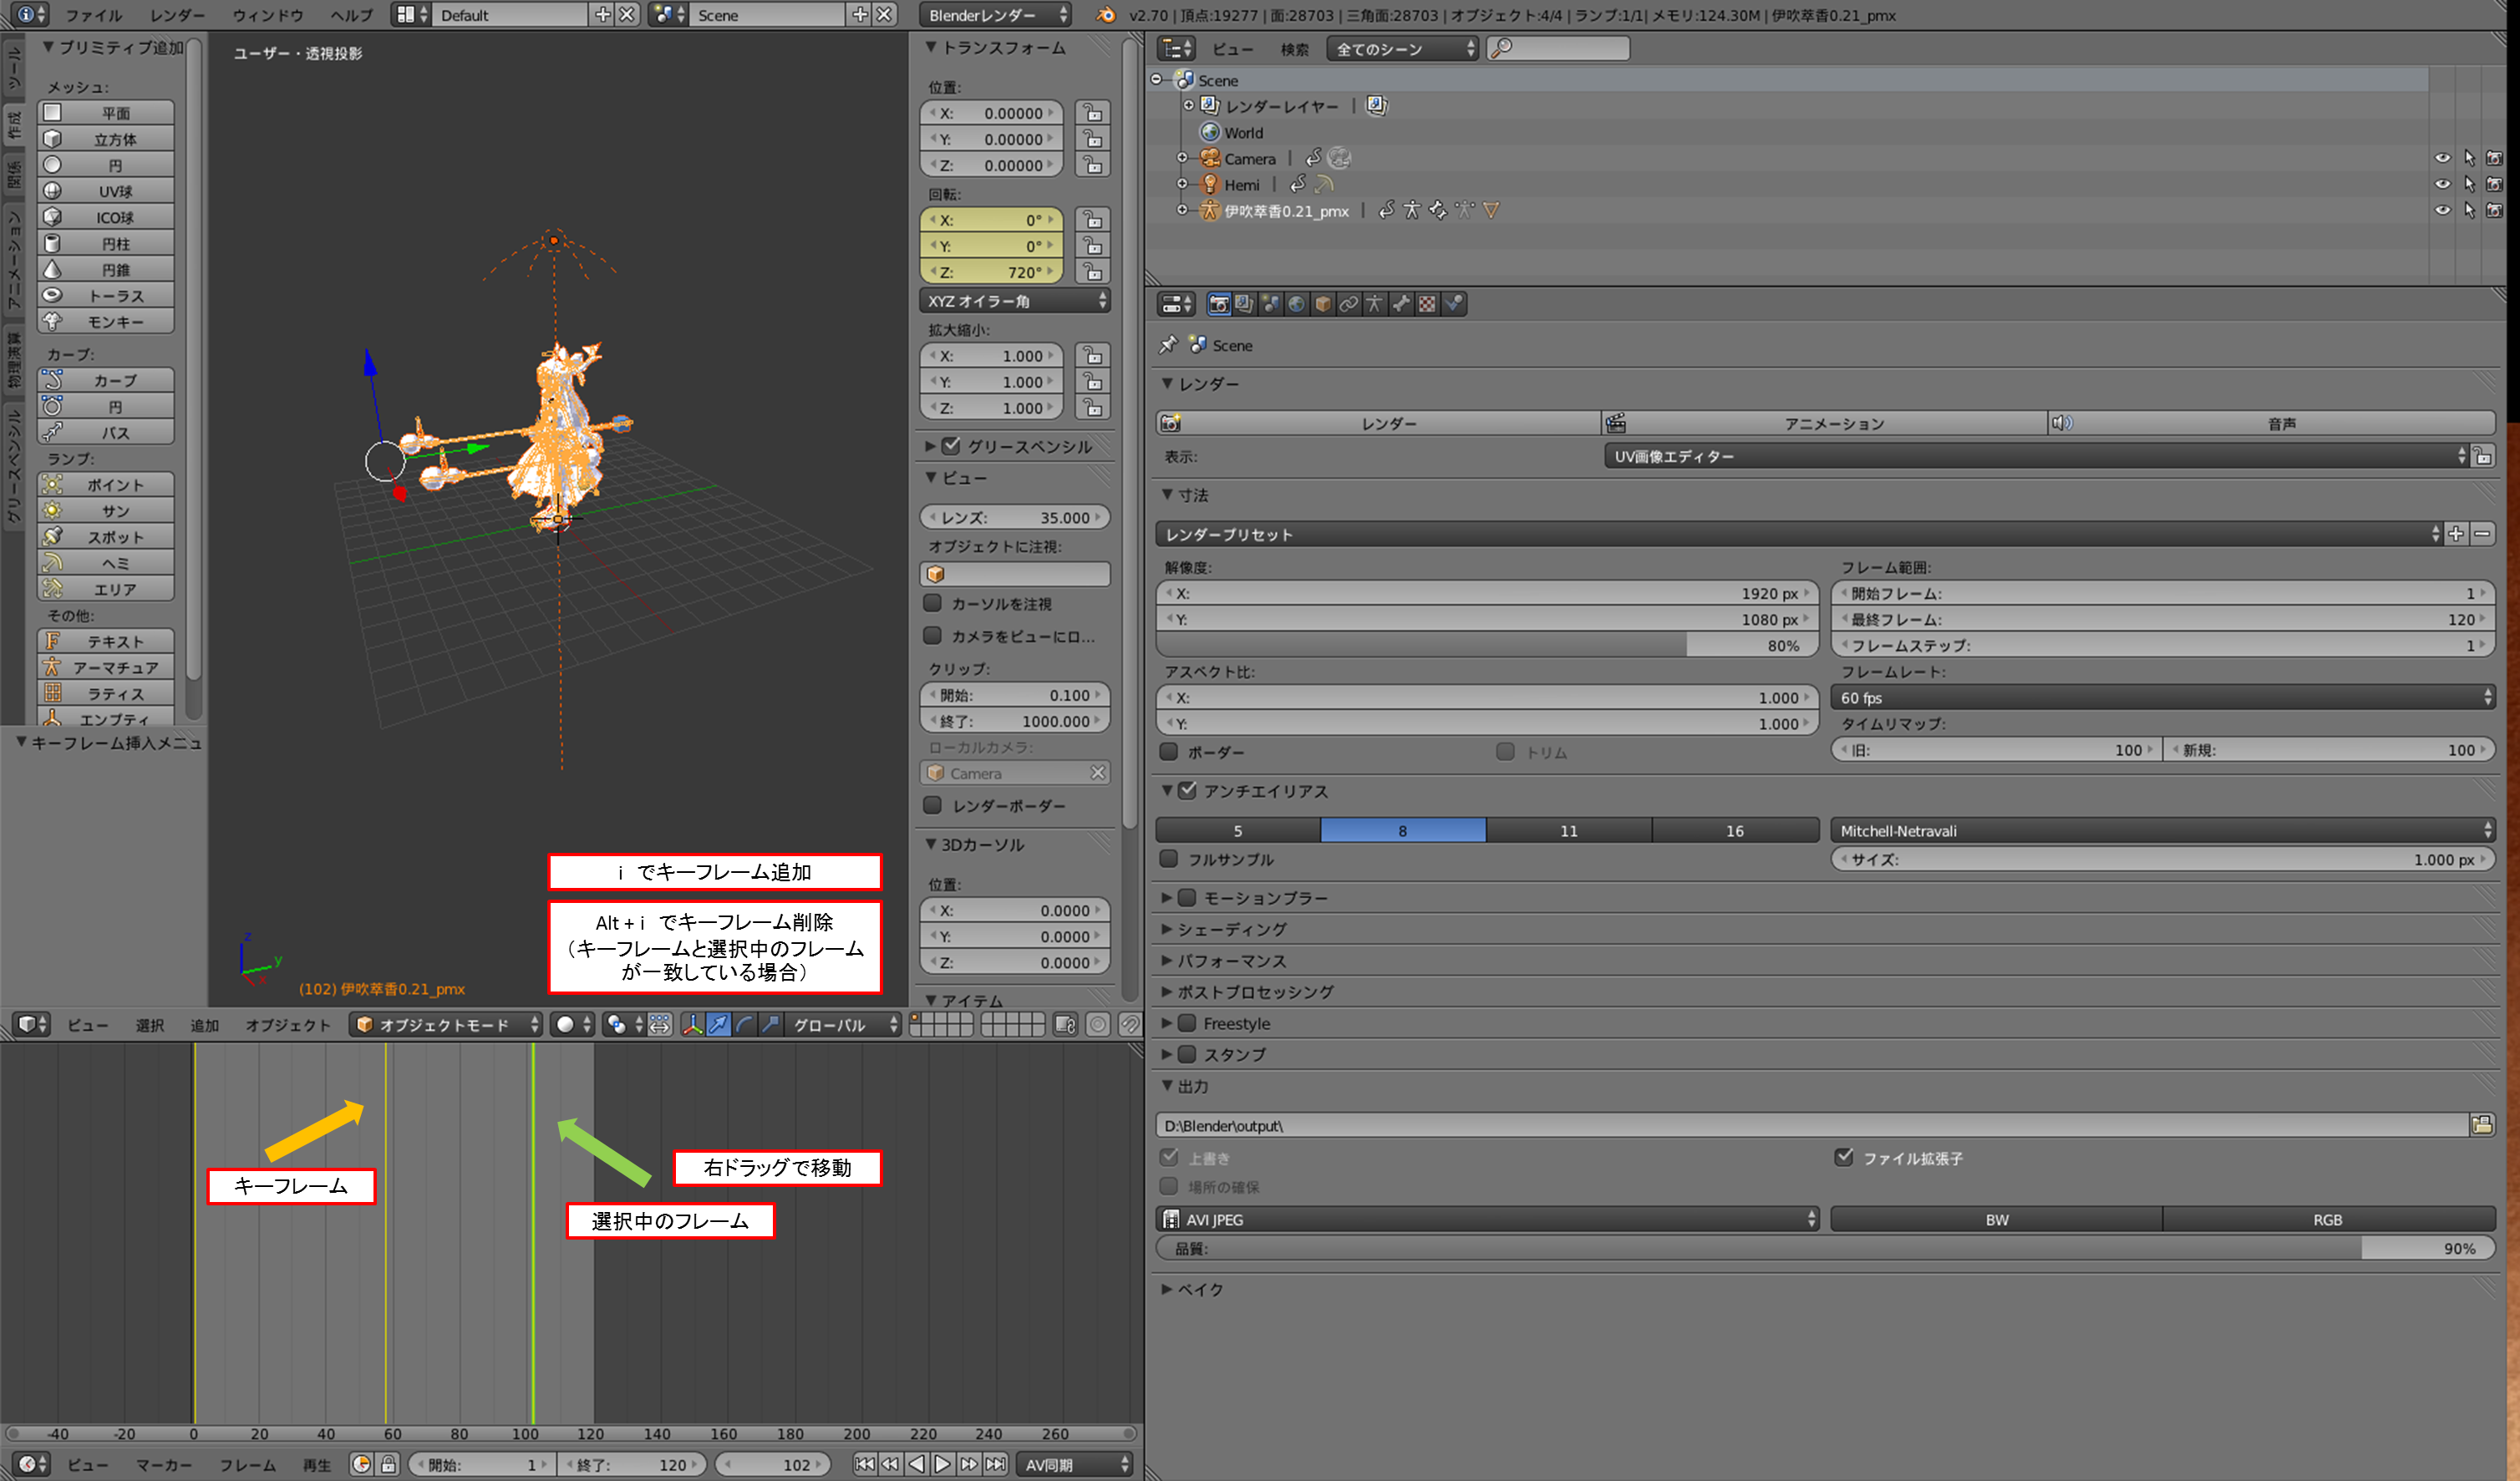Viewport: 2520px width, 1481px height.
Task: Click the jump to last frame icon
Action: tap(995, 1464)
